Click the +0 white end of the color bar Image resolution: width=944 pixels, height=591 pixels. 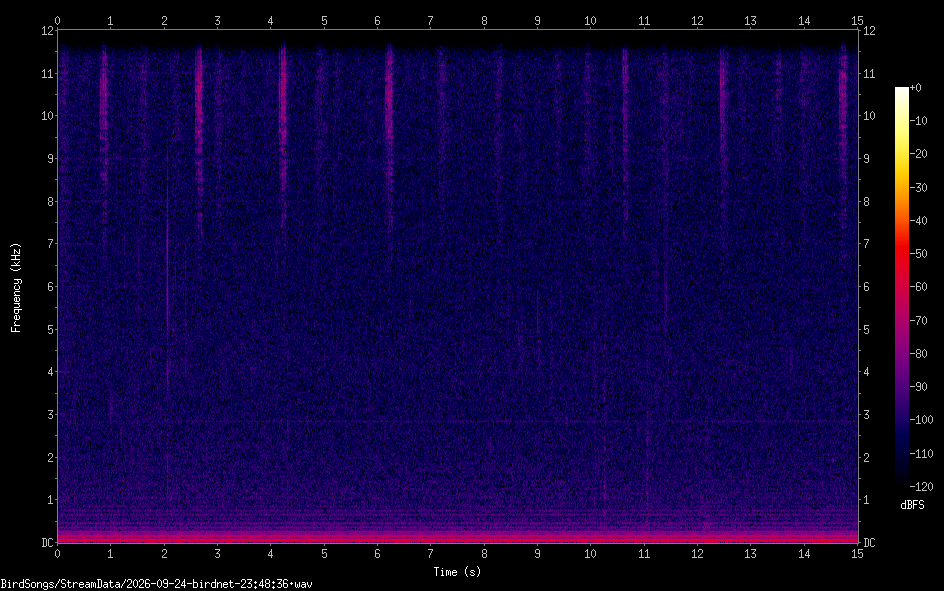tap(902, 91)
